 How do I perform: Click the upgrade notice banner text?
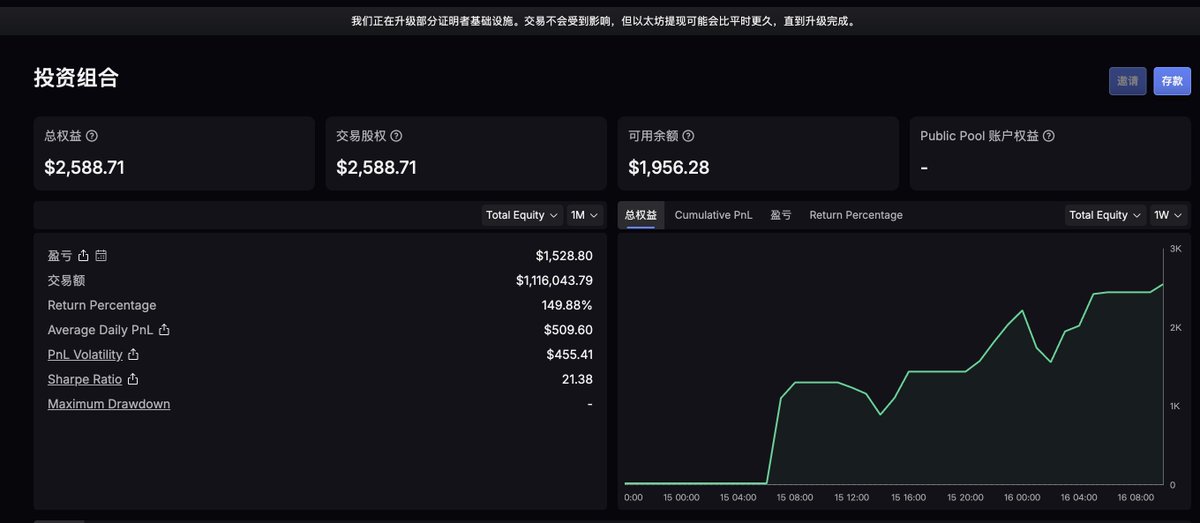pos(603,21)
